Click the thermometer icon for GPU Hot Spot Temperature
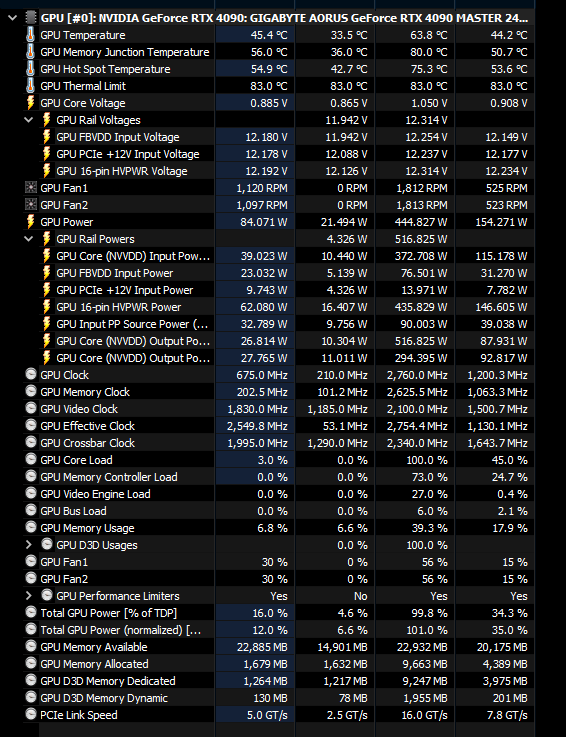The image size is (566, 737). [31, 69]
